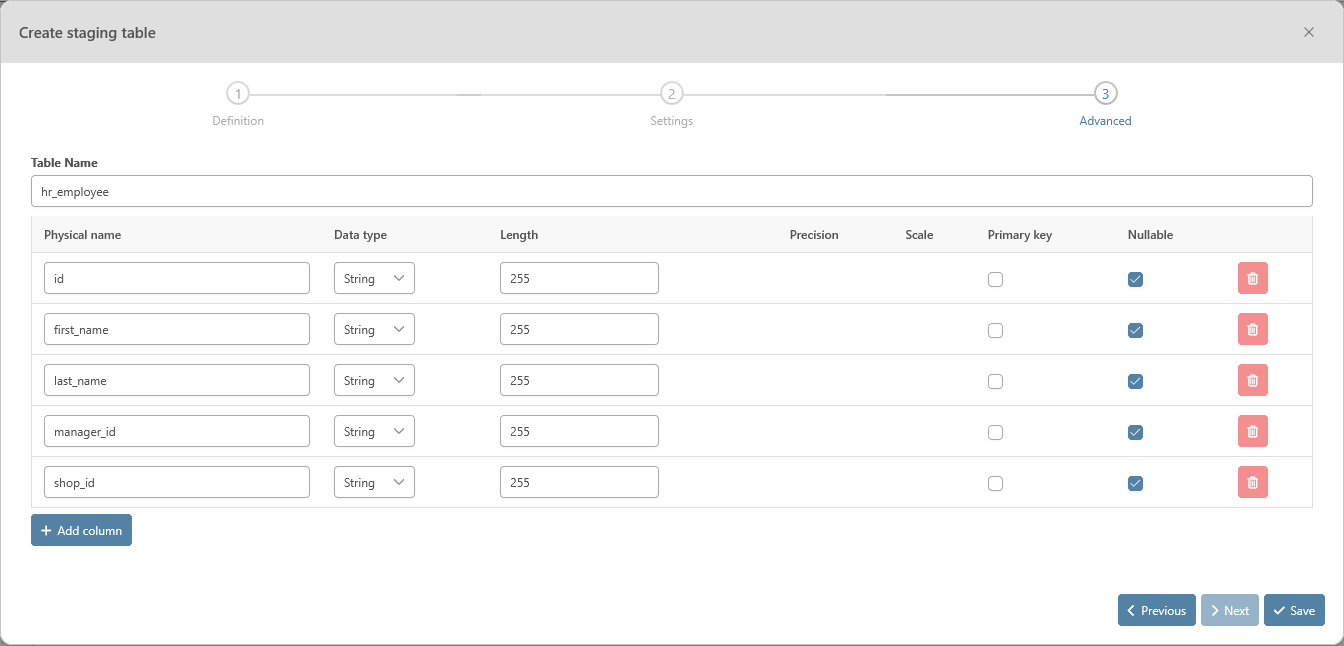Jump to step 2 Settings
The image size is (1344, 646).
click(x=671, y=94)
